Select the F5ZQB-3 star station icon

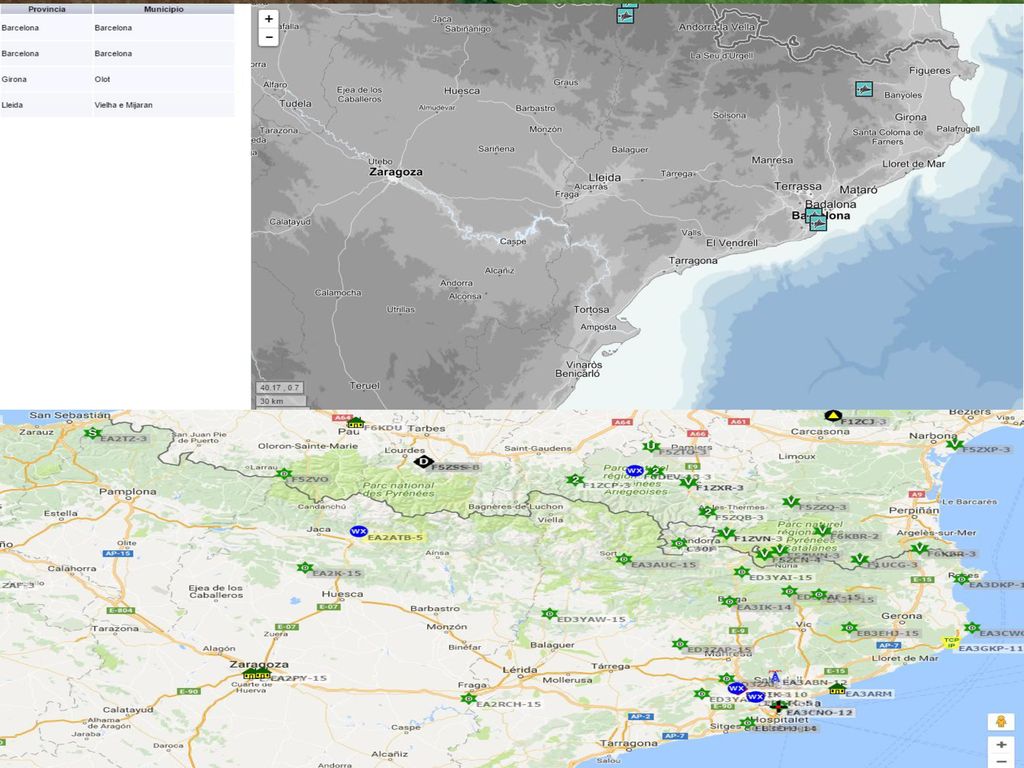[708, 511]
